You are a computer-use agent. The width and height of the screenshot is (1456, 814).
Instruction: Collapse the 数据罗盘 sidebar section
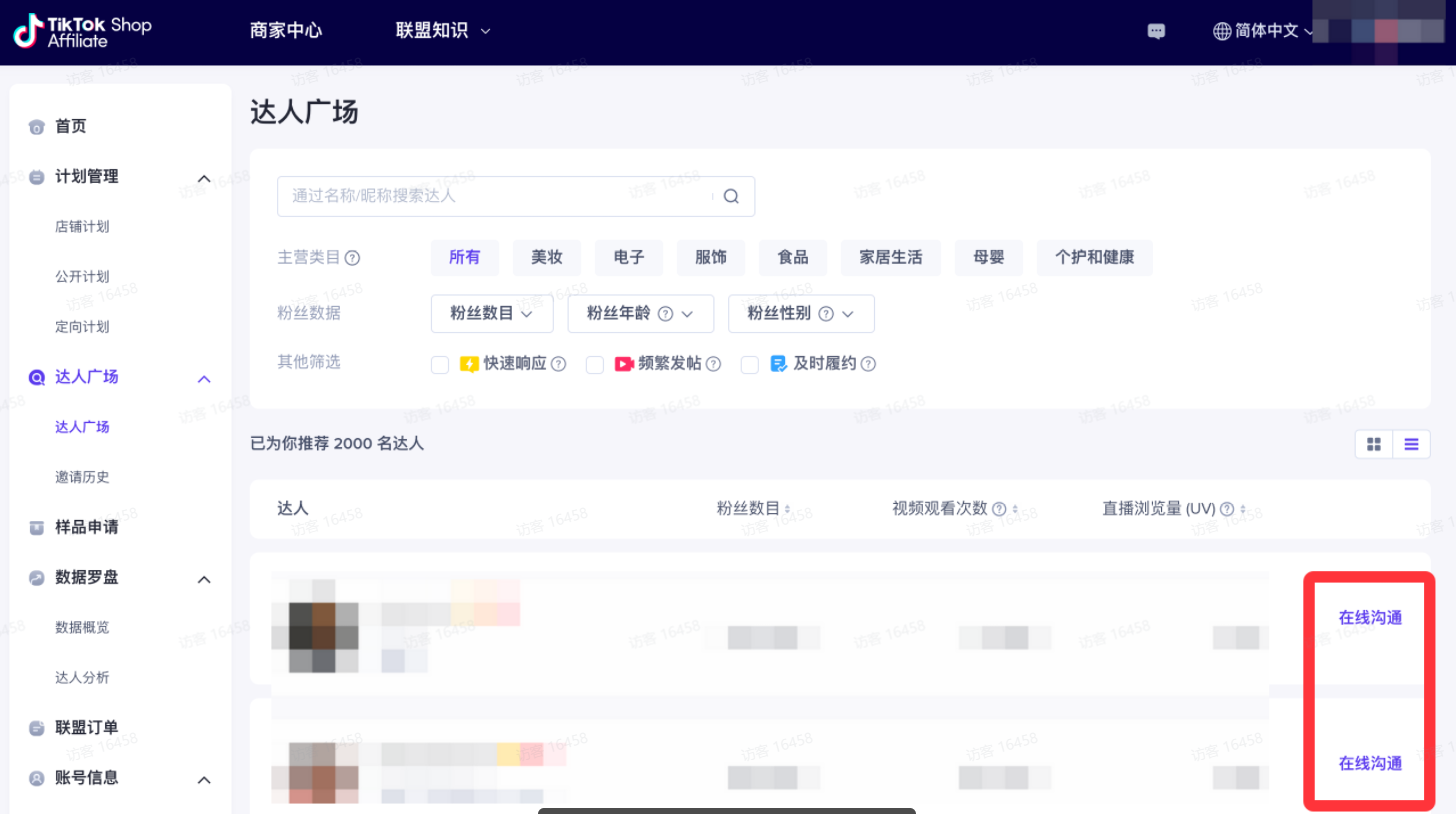pyautogui.click(x=204, y=579)
